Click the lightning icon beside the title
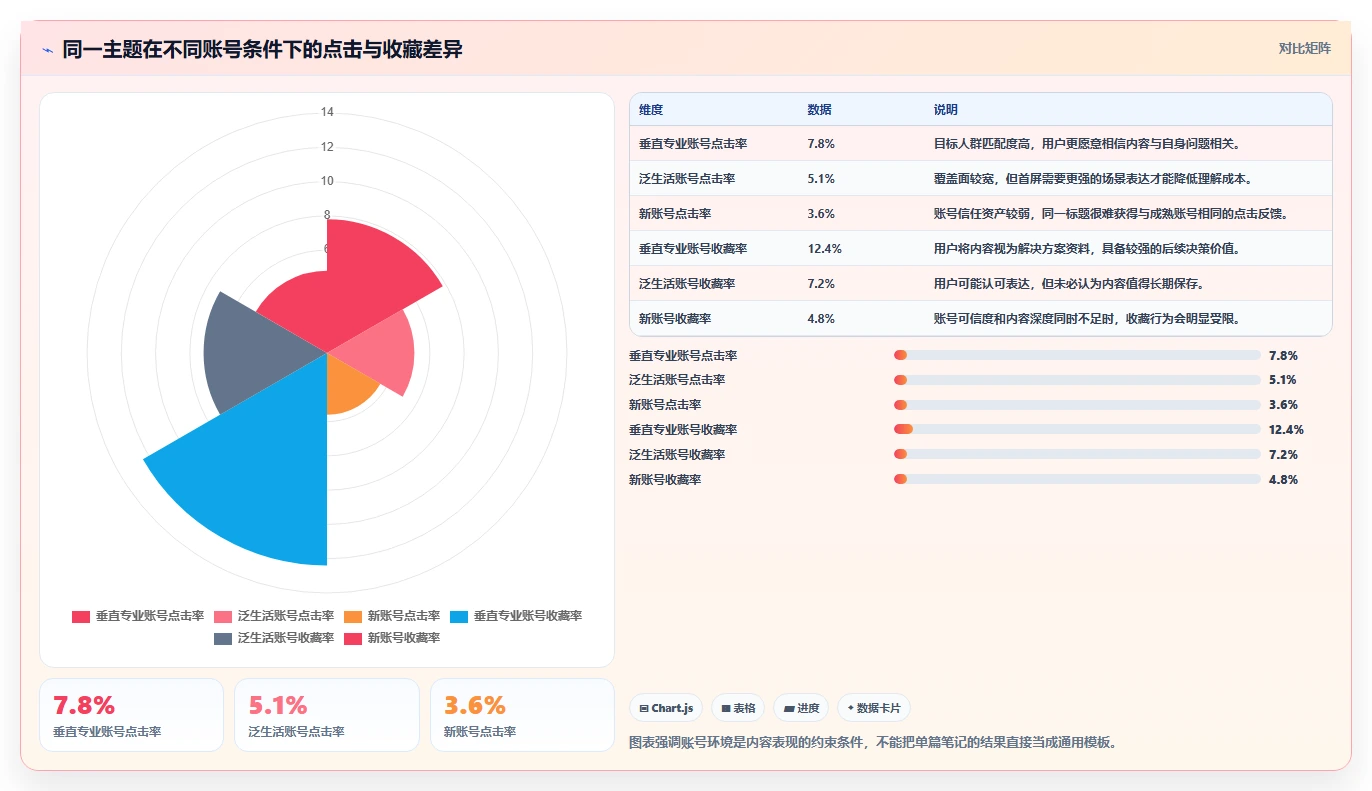The image size is (1372, 791). [x=47, y=49]
